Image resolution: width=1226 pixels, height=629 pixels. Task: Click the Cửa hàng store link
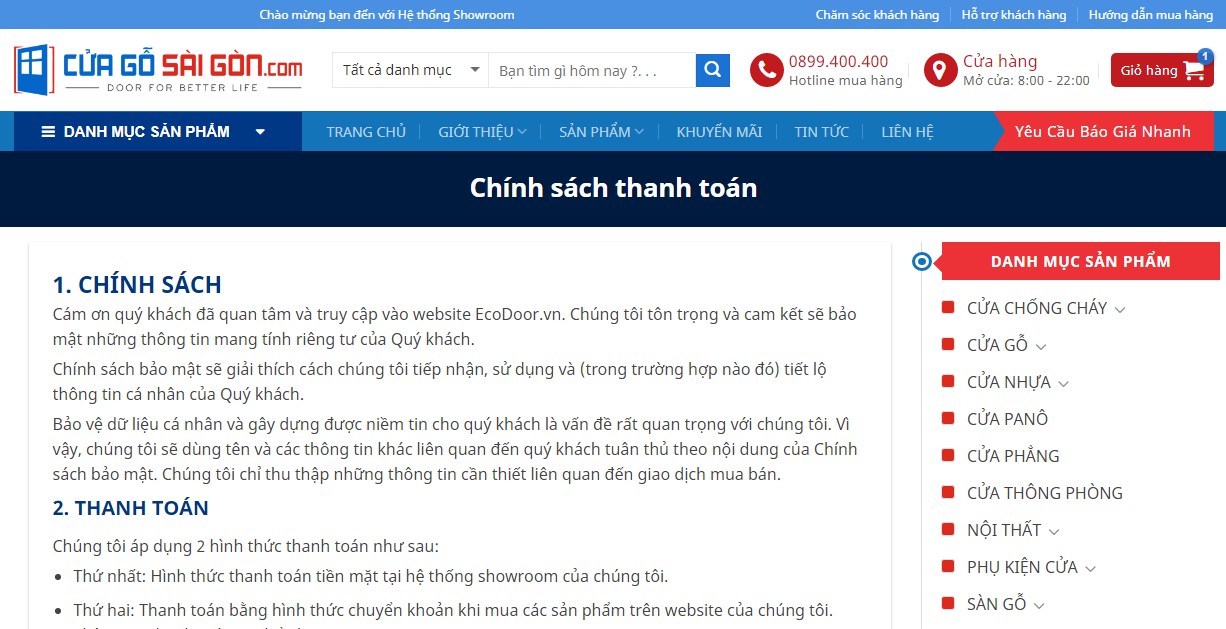point(1000,61)
